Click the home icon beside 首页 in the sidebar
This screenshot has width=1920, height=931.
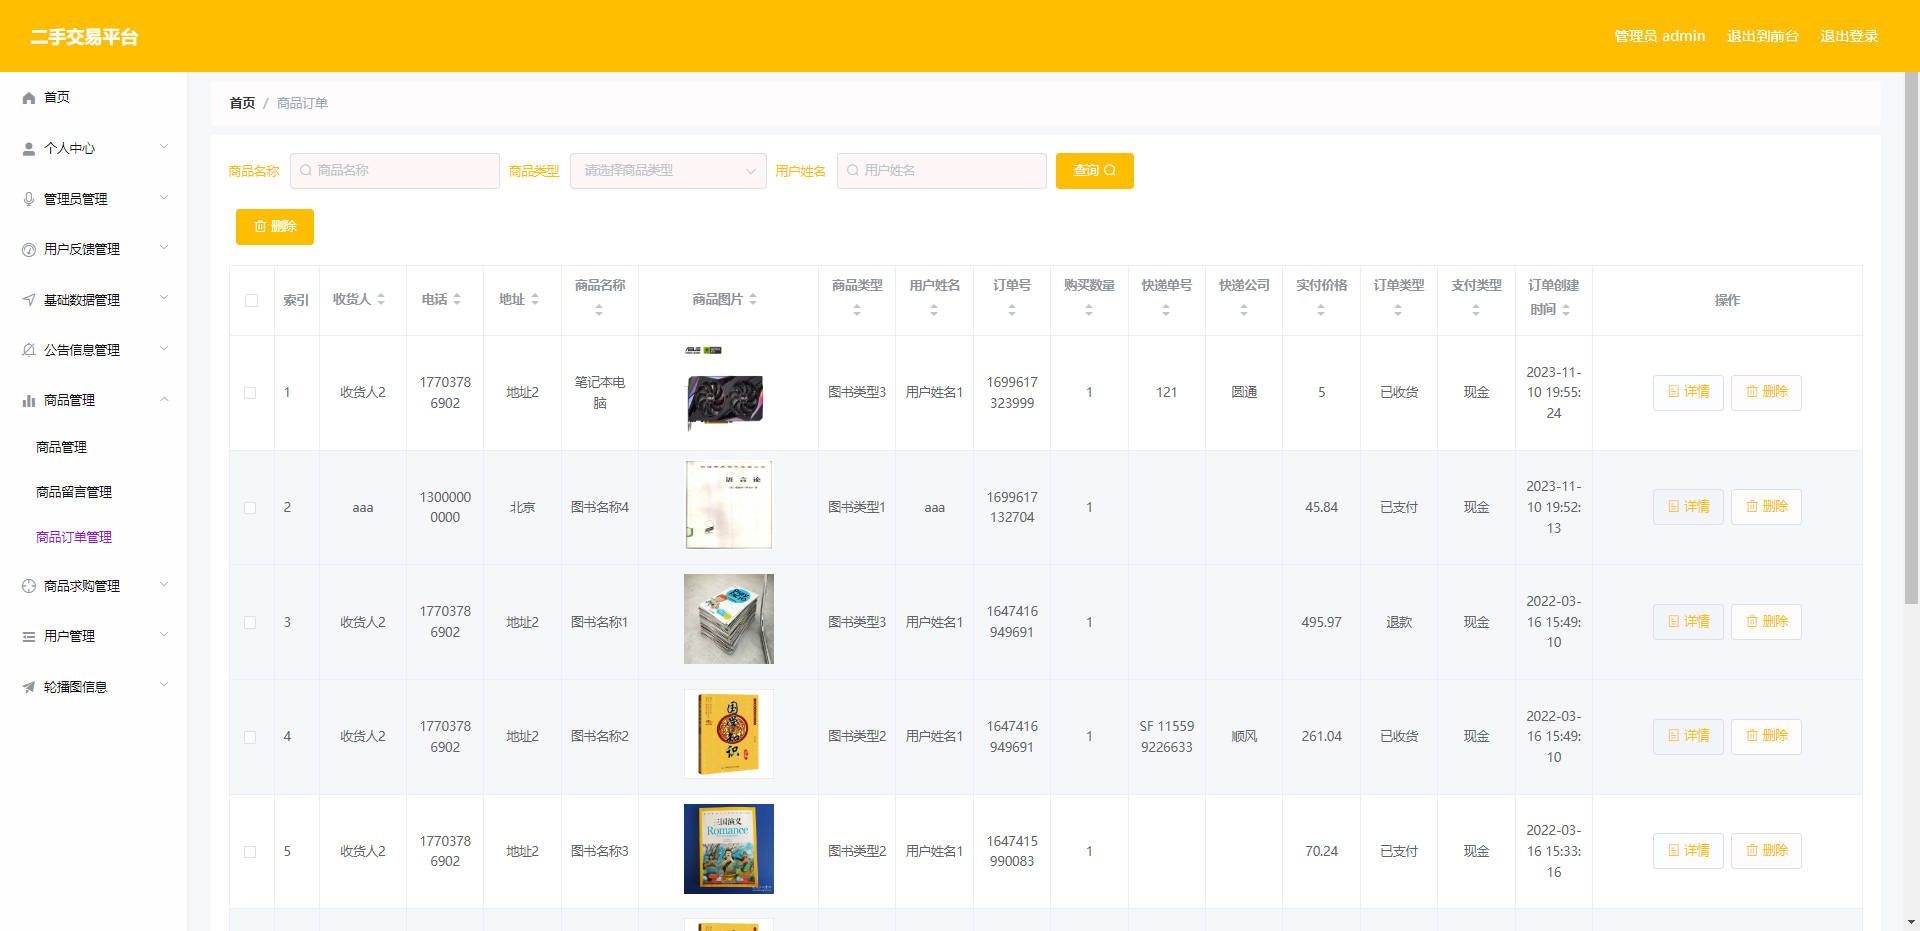(x=29, y=98)
